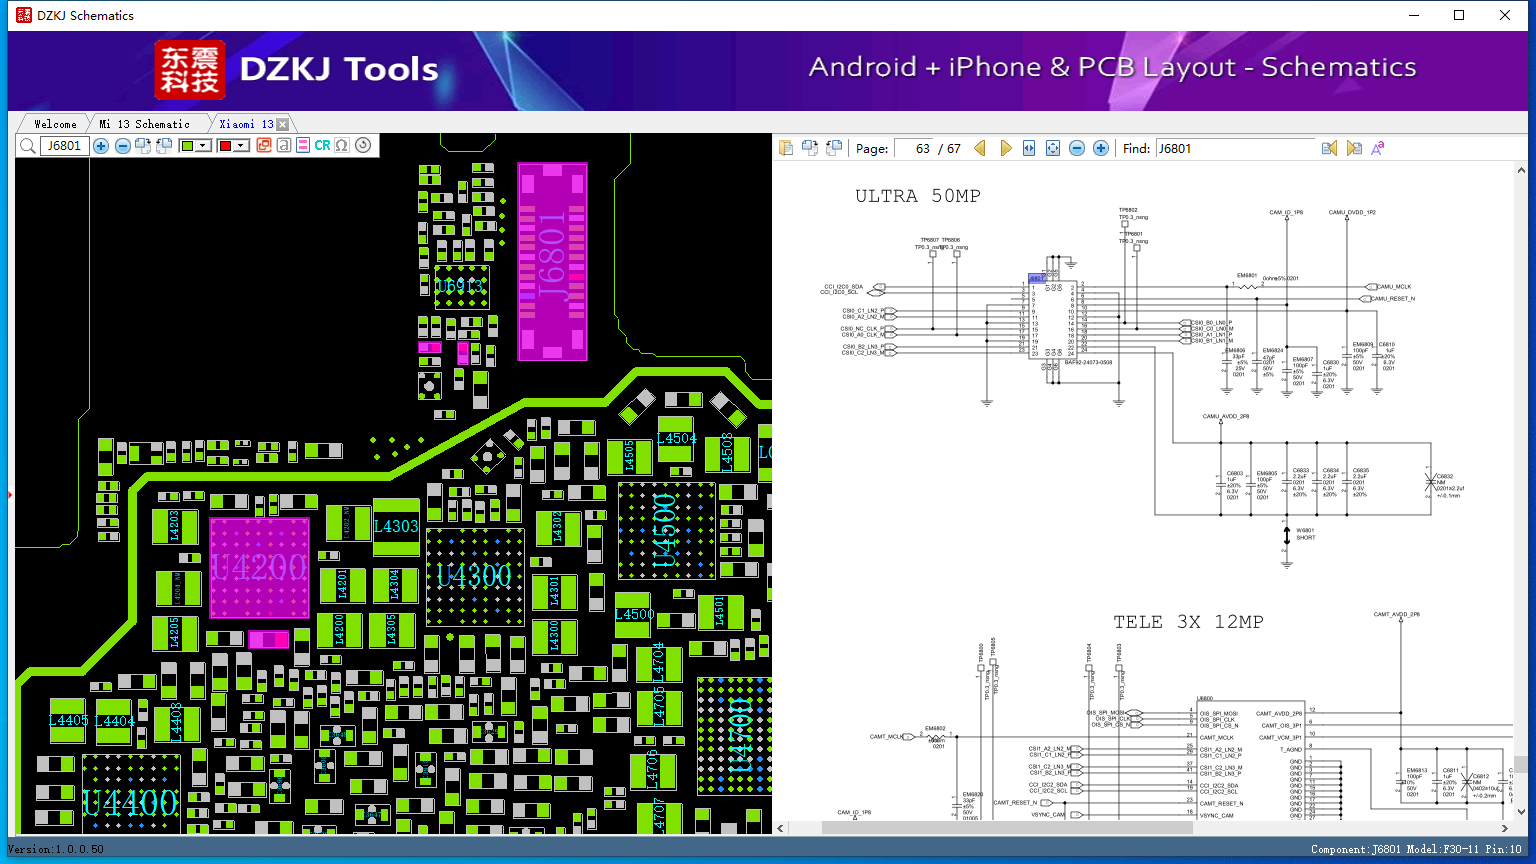Select the J6801 connector on PCB

[x=552, y=262]
